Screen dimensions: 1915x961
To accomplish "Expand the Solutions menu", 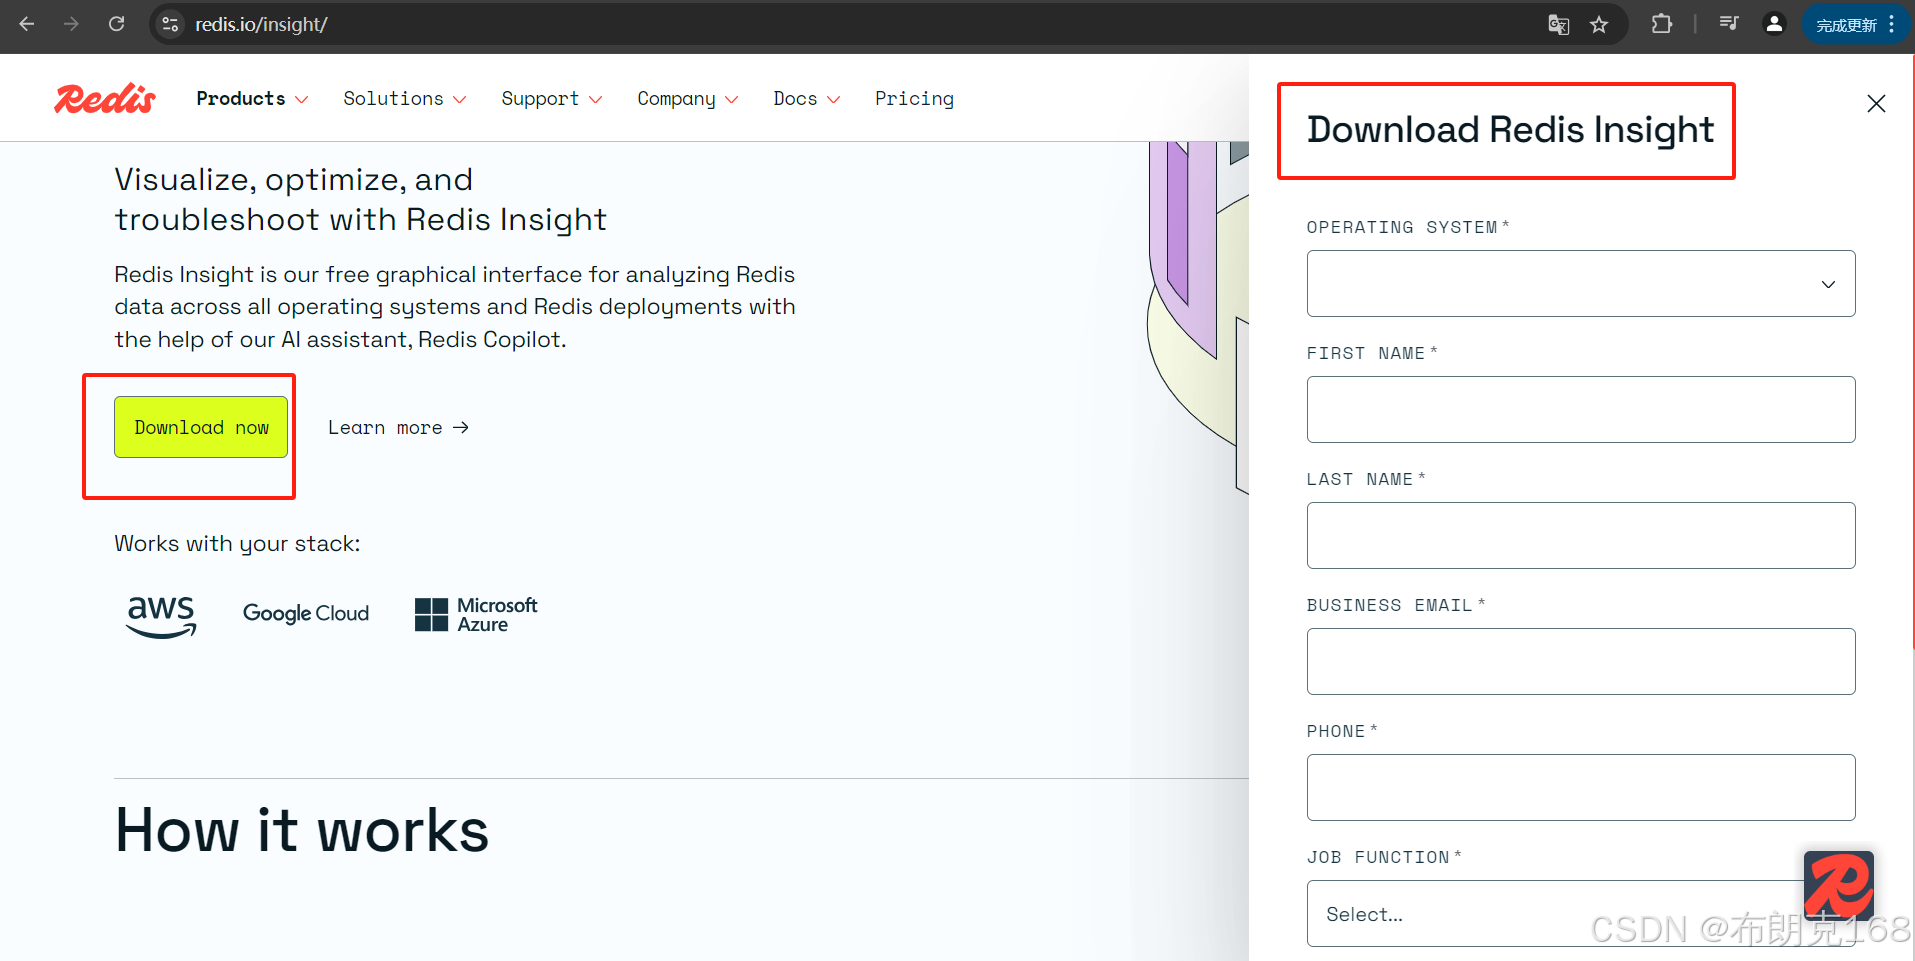I will 405,99.
